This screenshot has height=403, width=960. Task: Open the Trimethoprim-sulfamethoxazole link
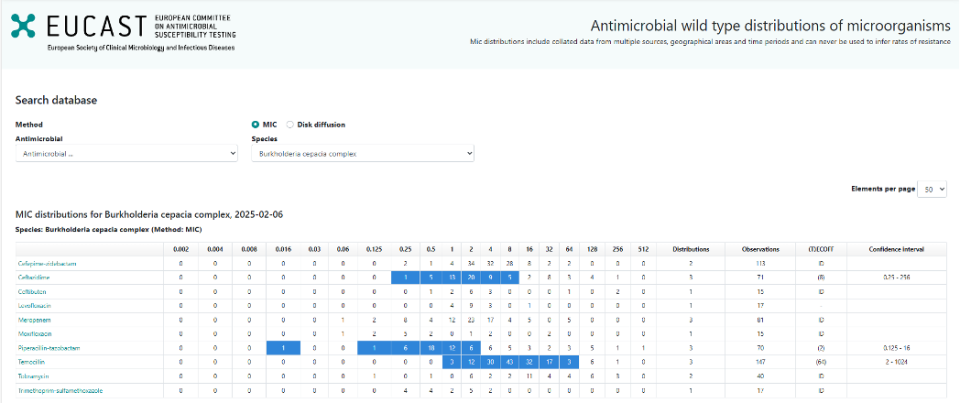(x=60, y=390)
